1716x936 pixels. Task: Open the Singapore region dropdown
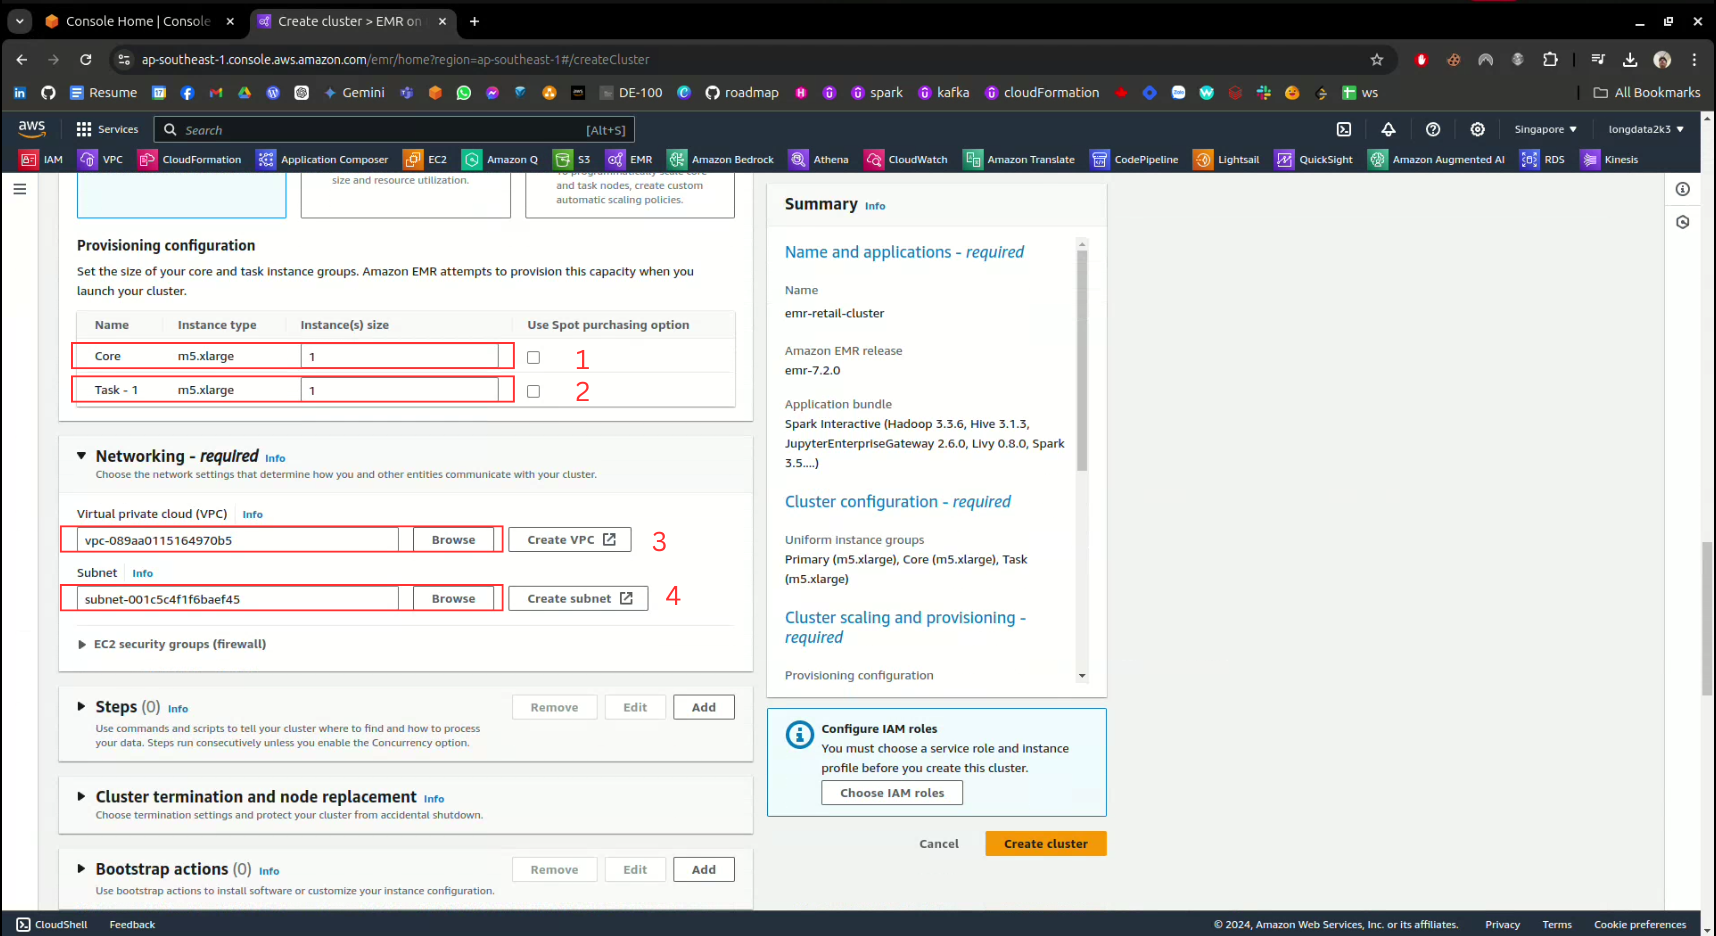tap(1545, 129)
